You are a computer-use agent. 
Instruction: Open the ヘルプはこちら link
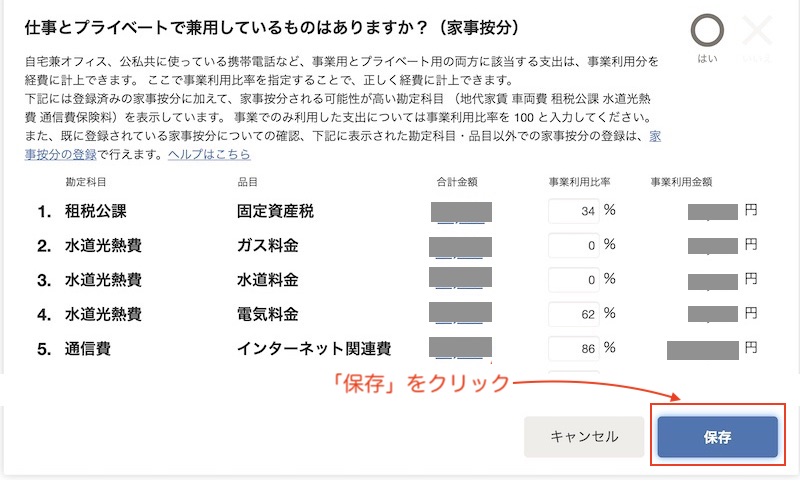coord(209,154)
